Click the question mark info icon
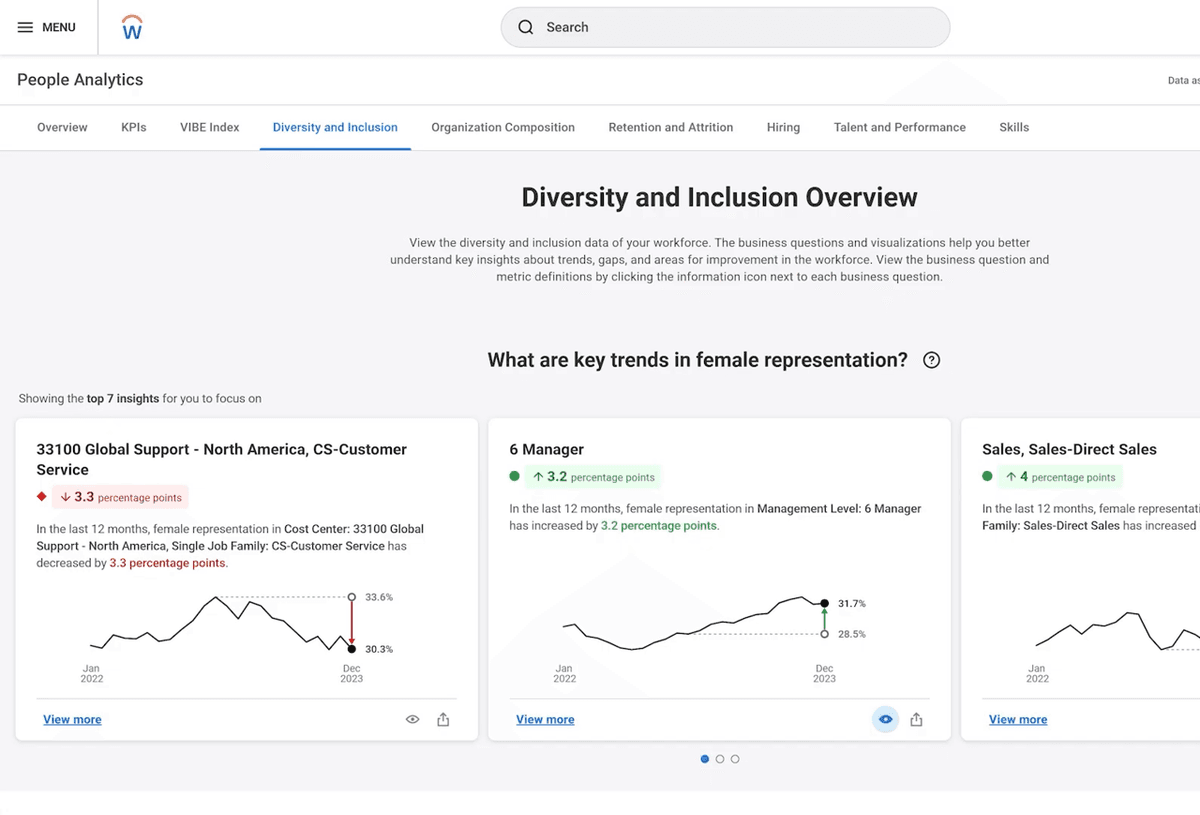 [x=931, y=360]
